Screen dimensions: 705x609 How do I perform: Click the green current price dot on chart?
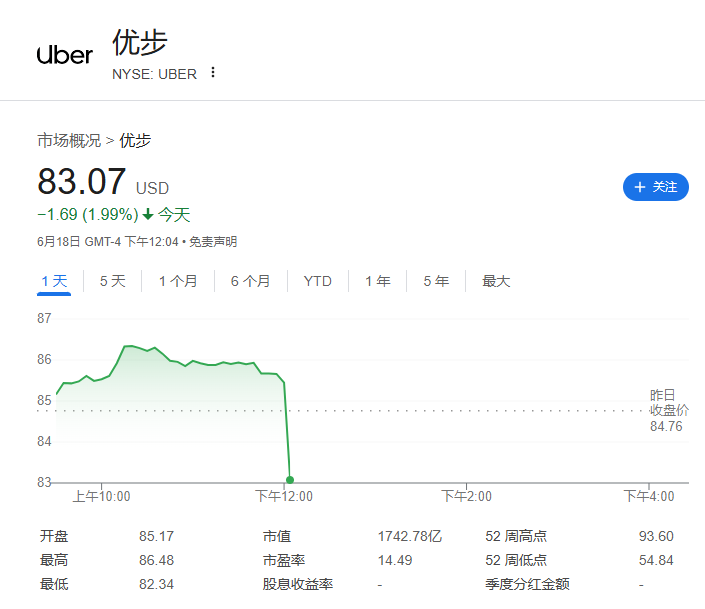tap(290, 480)
